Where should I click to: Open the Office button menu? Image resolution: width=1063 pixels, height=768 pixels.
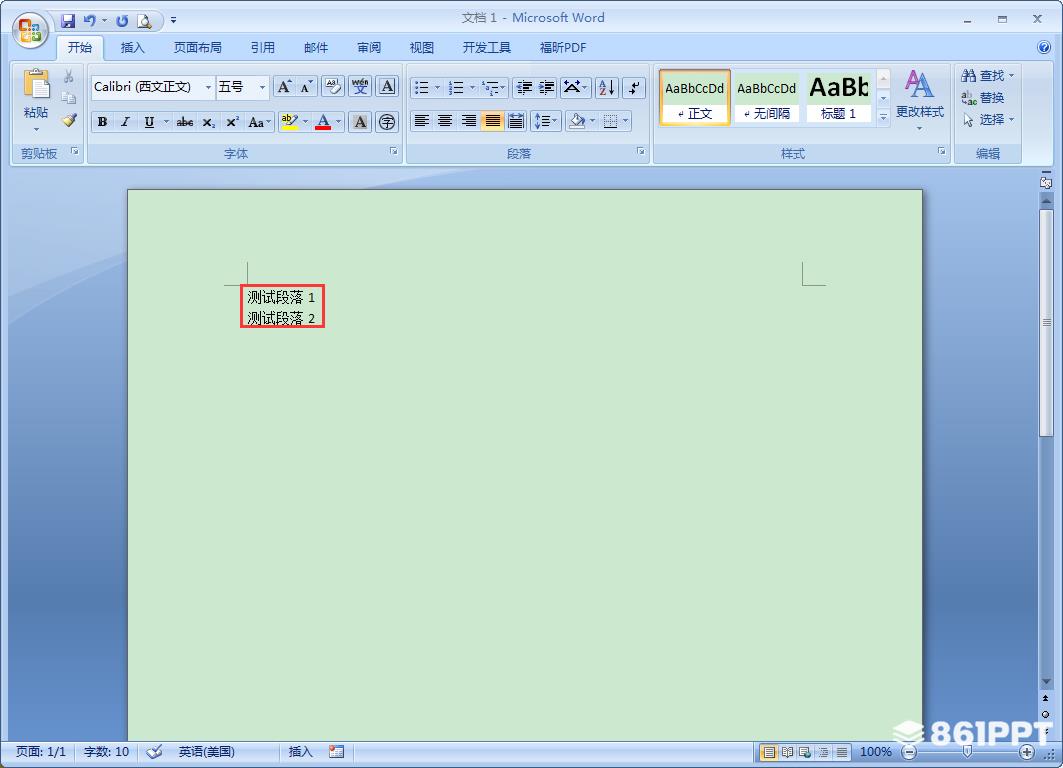click(30, 31)
